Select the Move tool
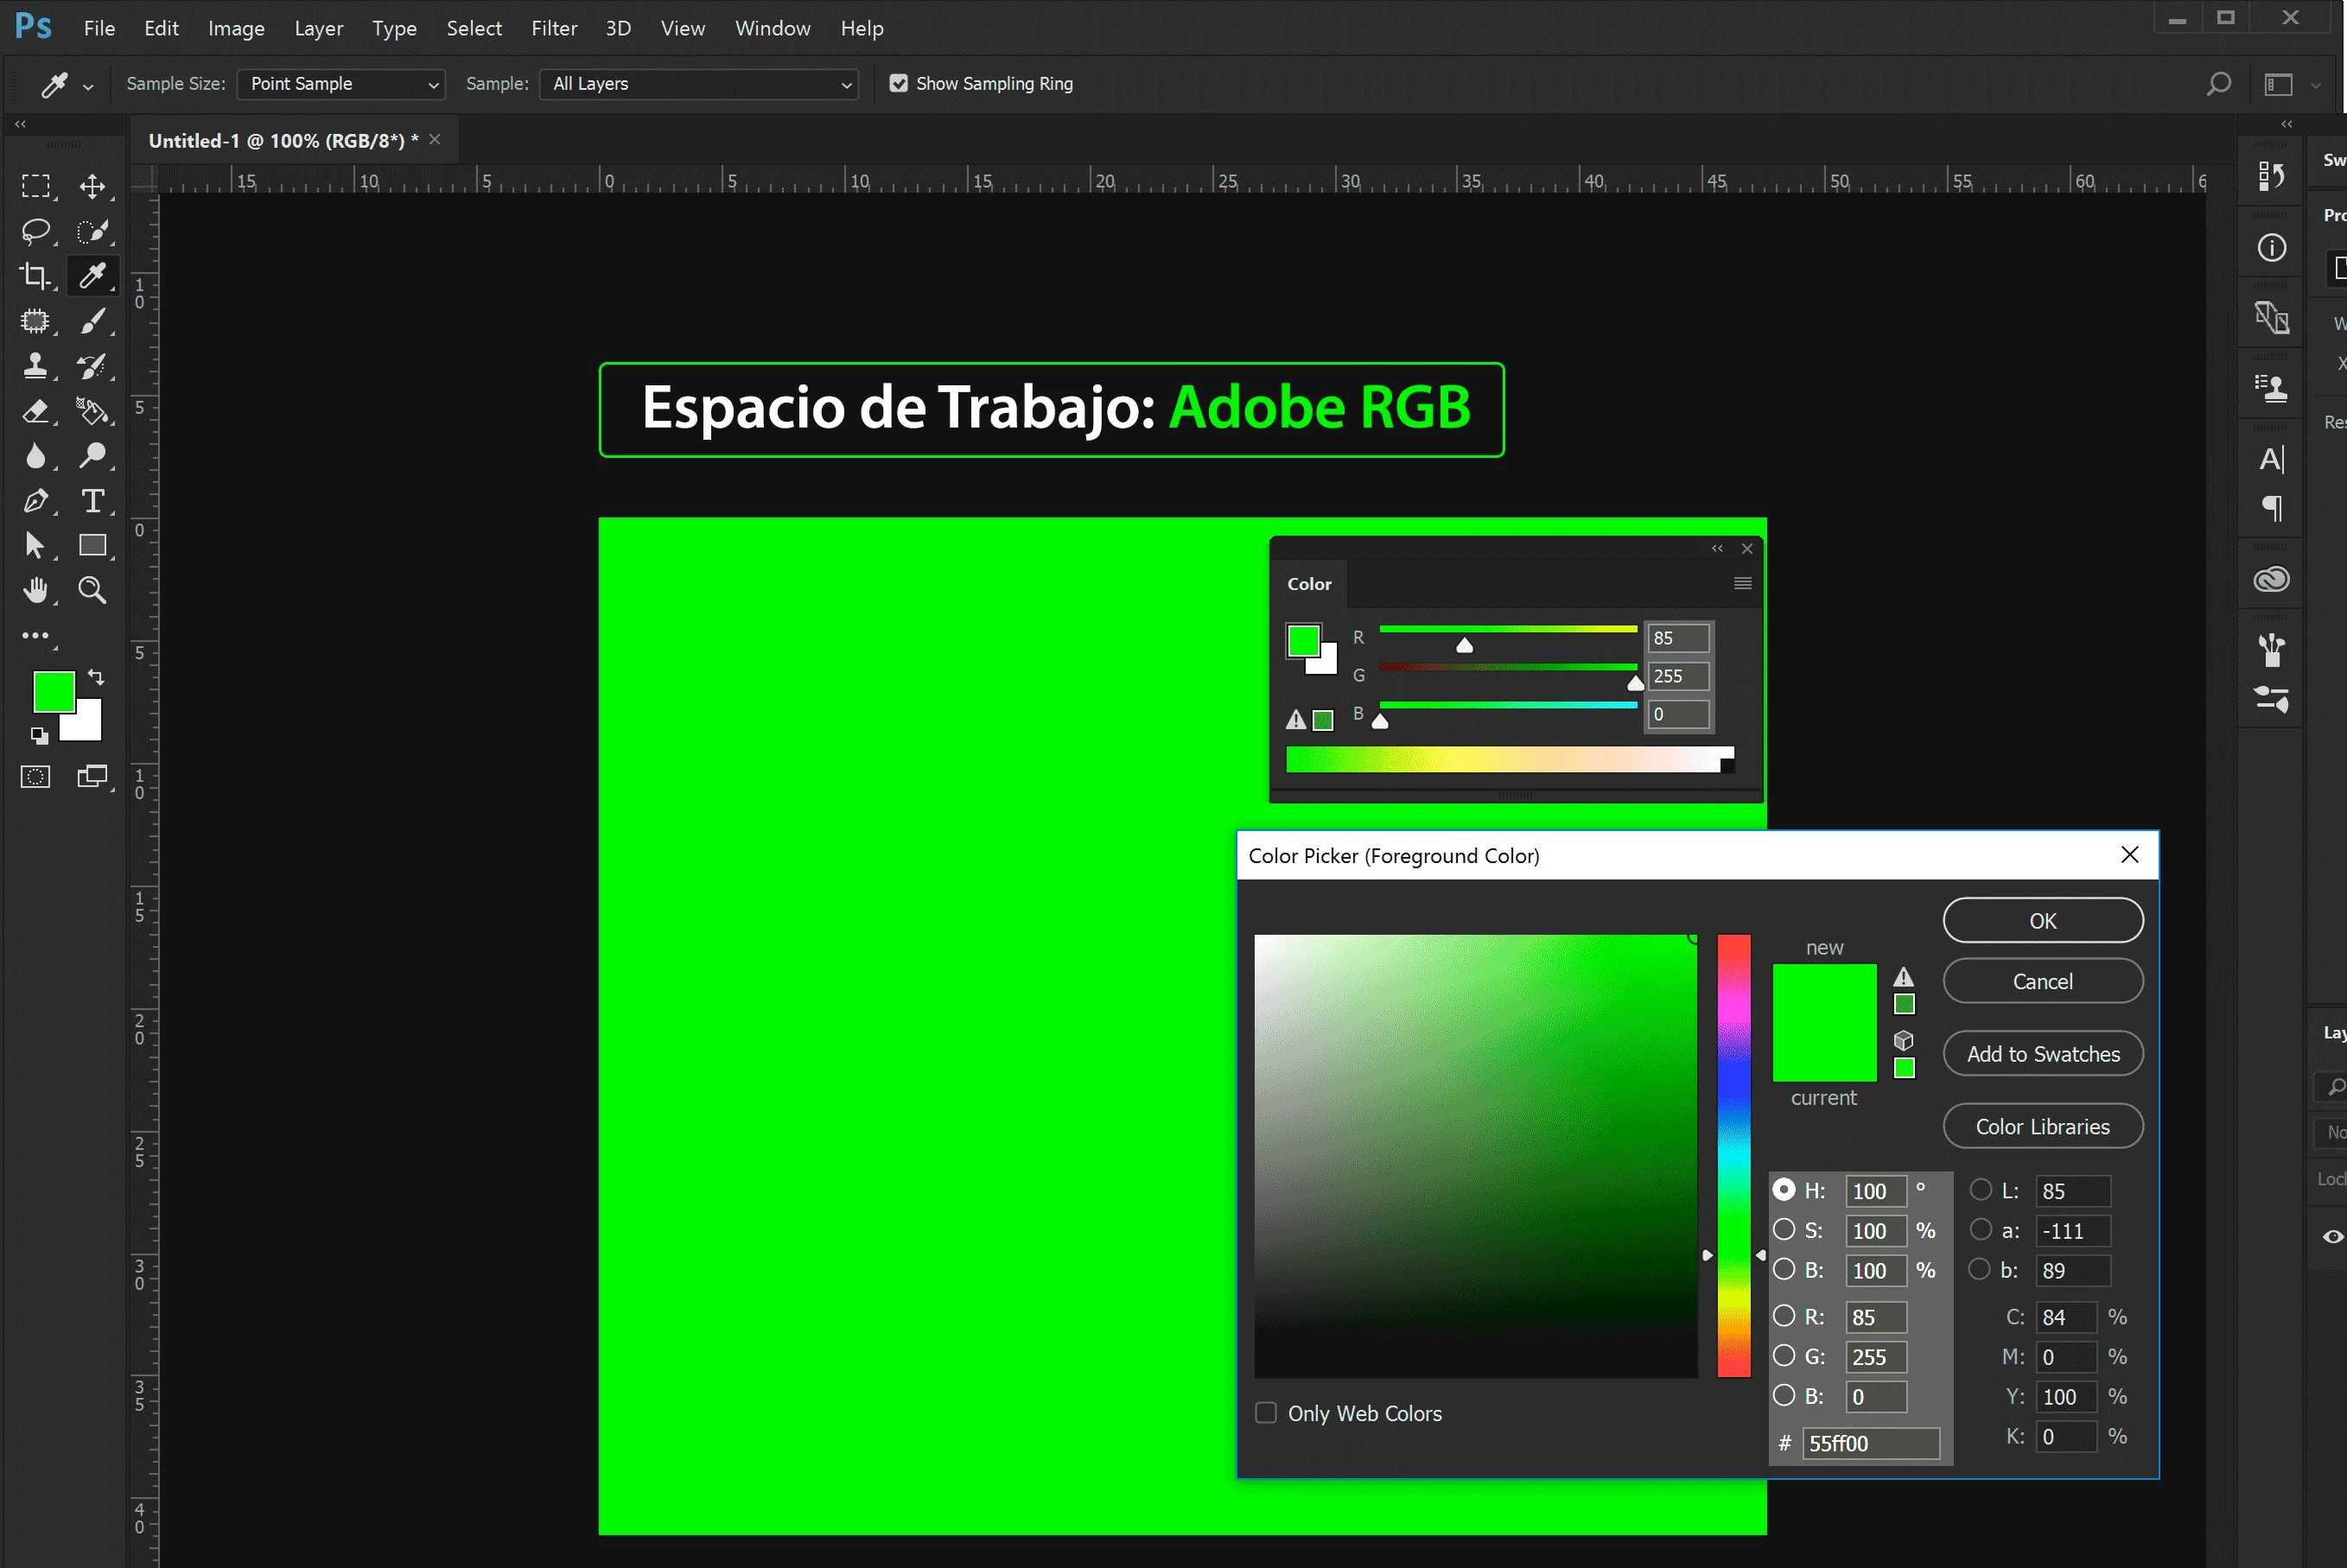This screenshot has width=2347, height=1568. coord(92,186)
